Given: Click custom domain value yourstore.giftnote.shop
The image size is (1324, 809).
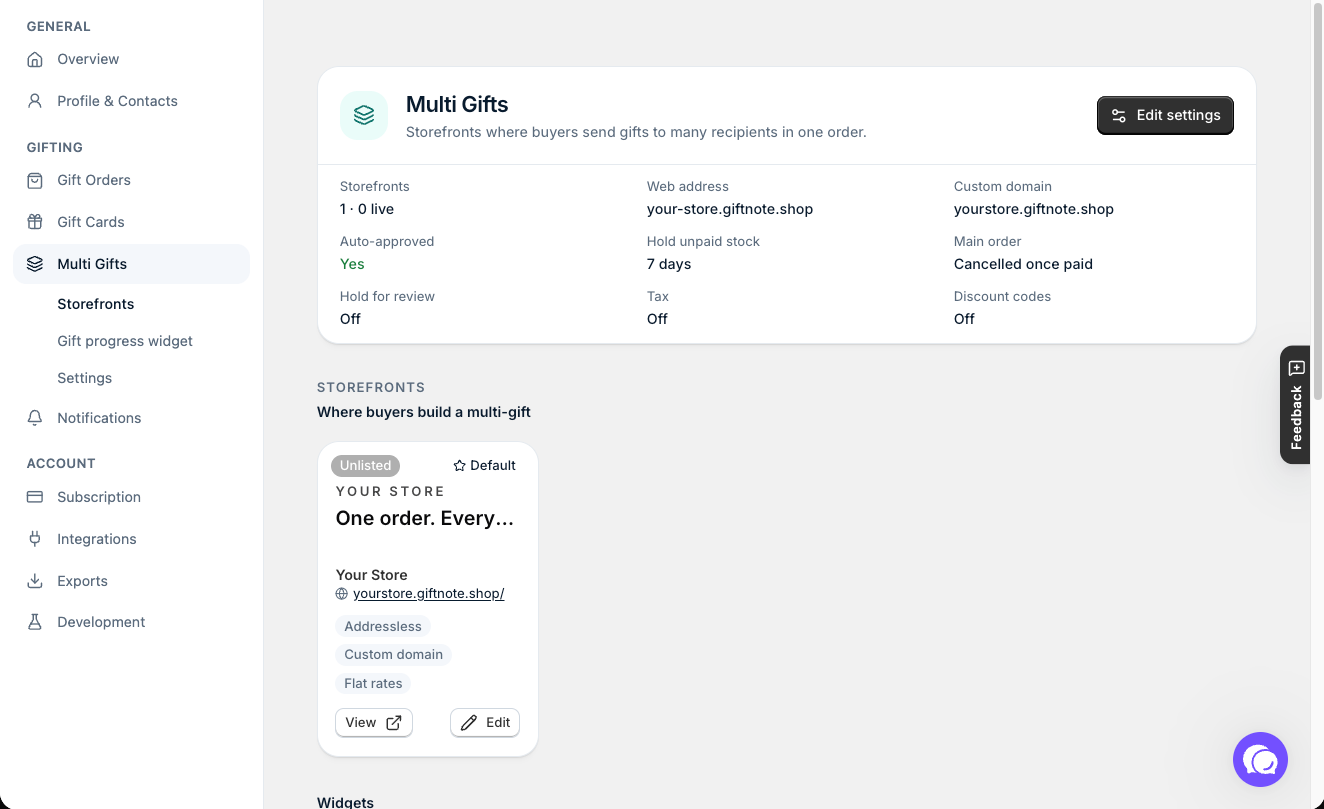Looking at the screenshot, I should pyautogui.click(x=1034, y=209).
